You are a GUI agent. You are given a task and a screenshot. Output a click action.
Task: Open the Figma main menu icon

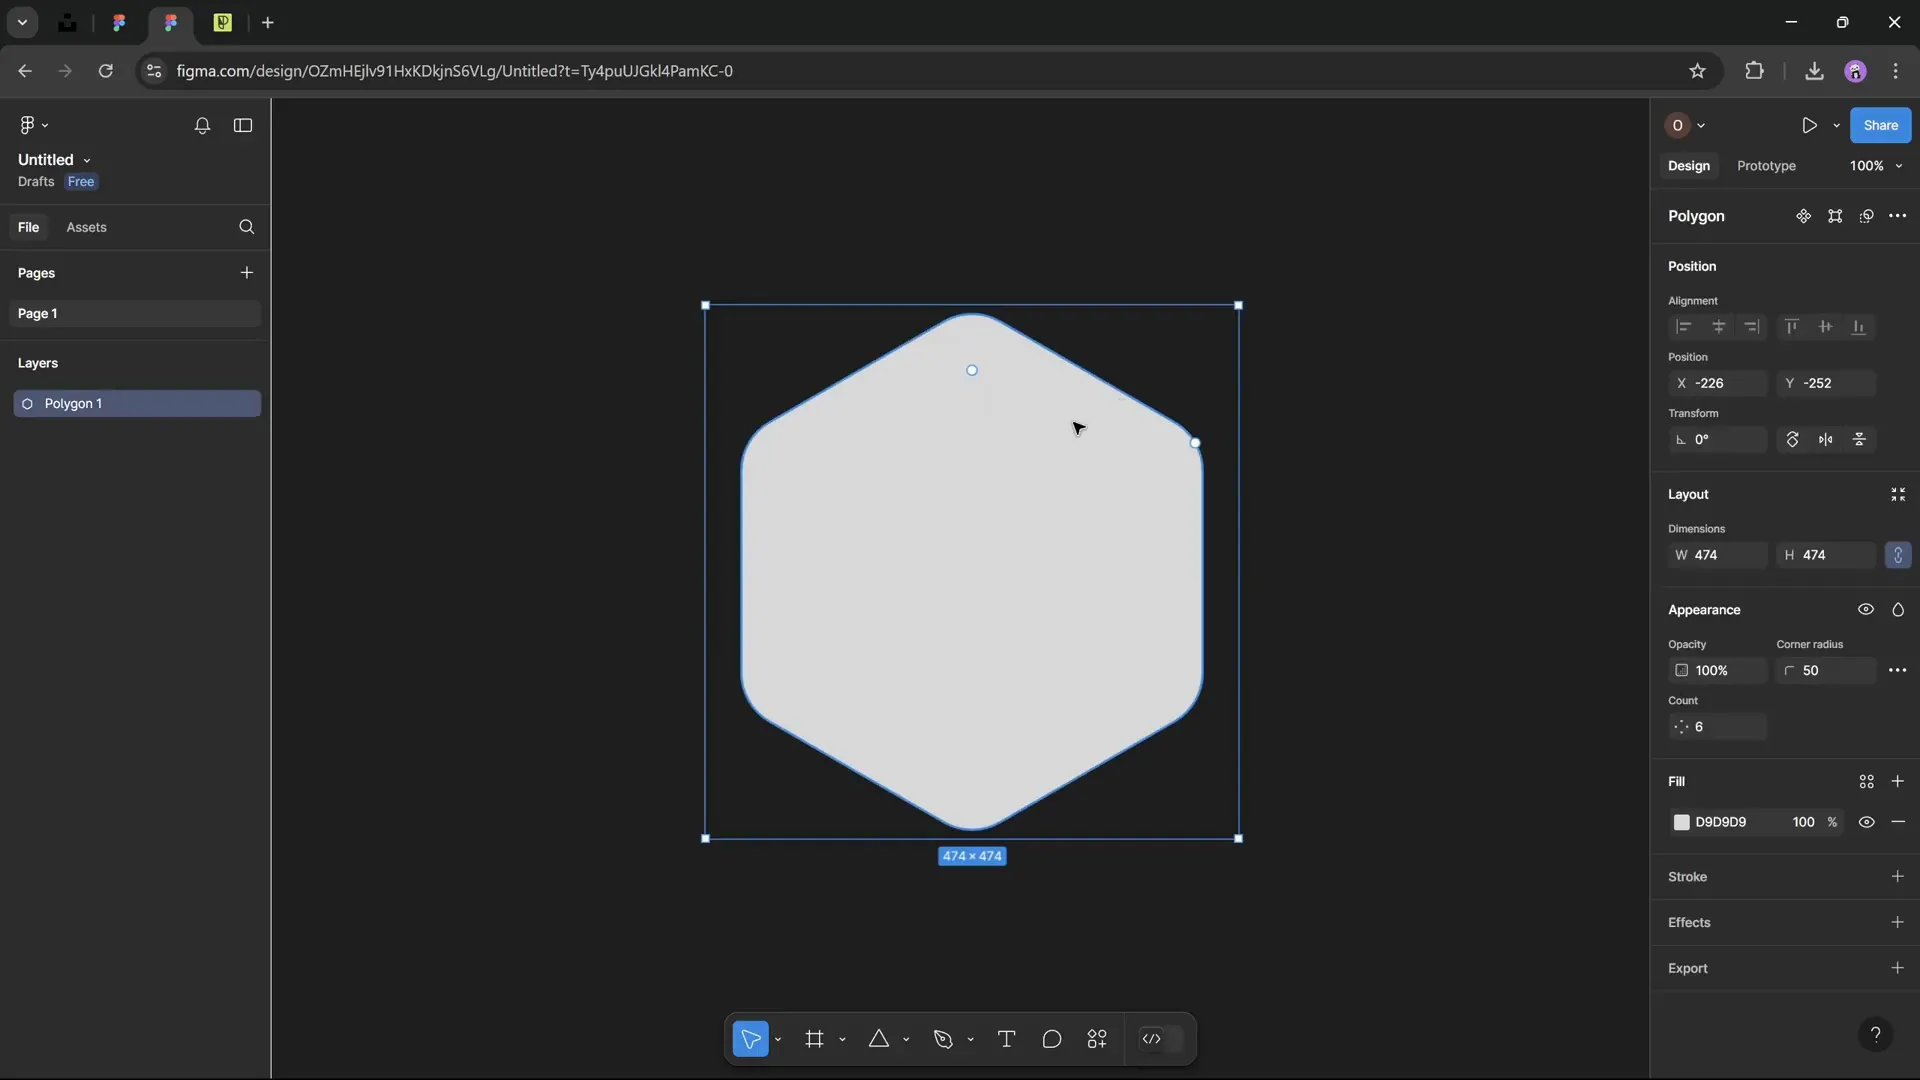33,125
